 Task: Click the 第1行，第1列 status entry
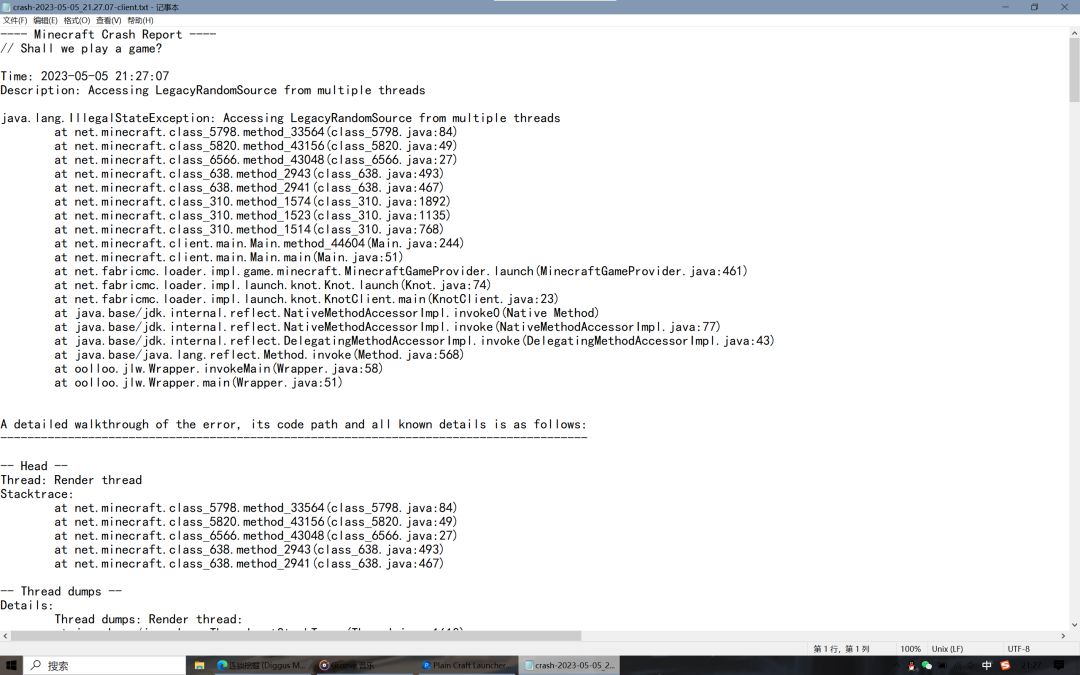pyautogui.click(x=841, y=649)
